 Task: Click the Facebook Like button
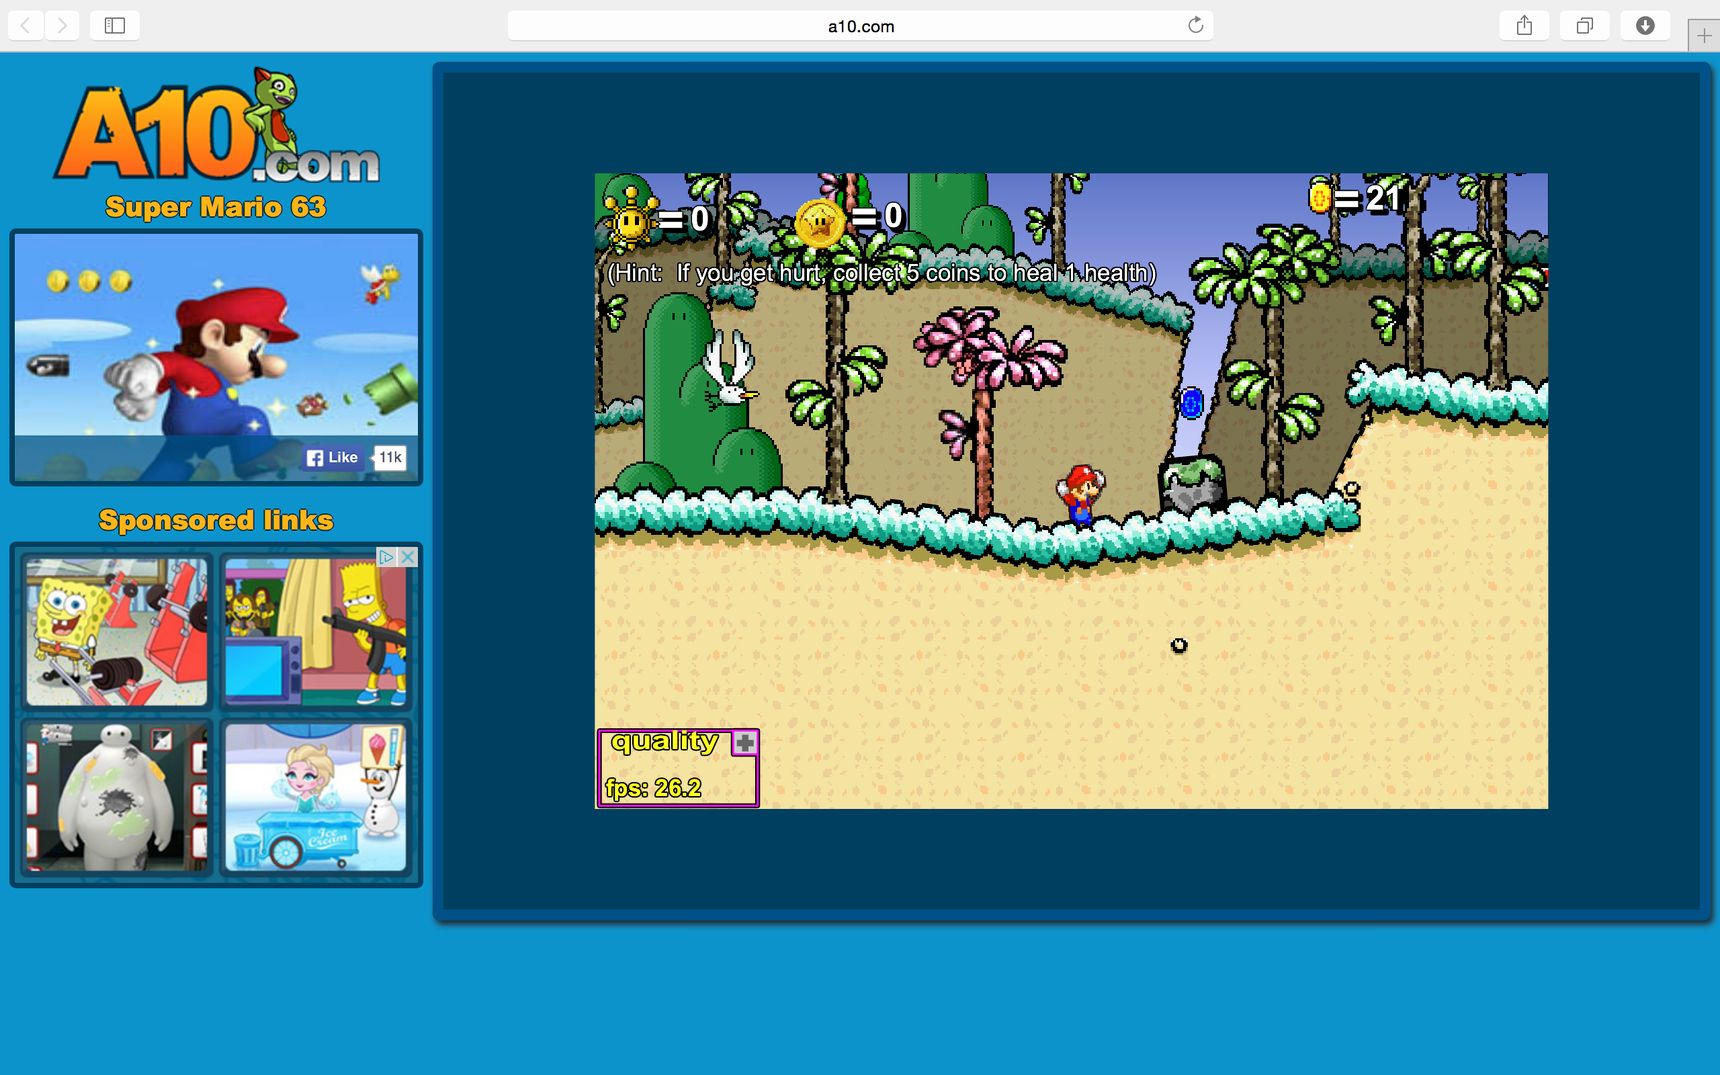coord(333,457)
